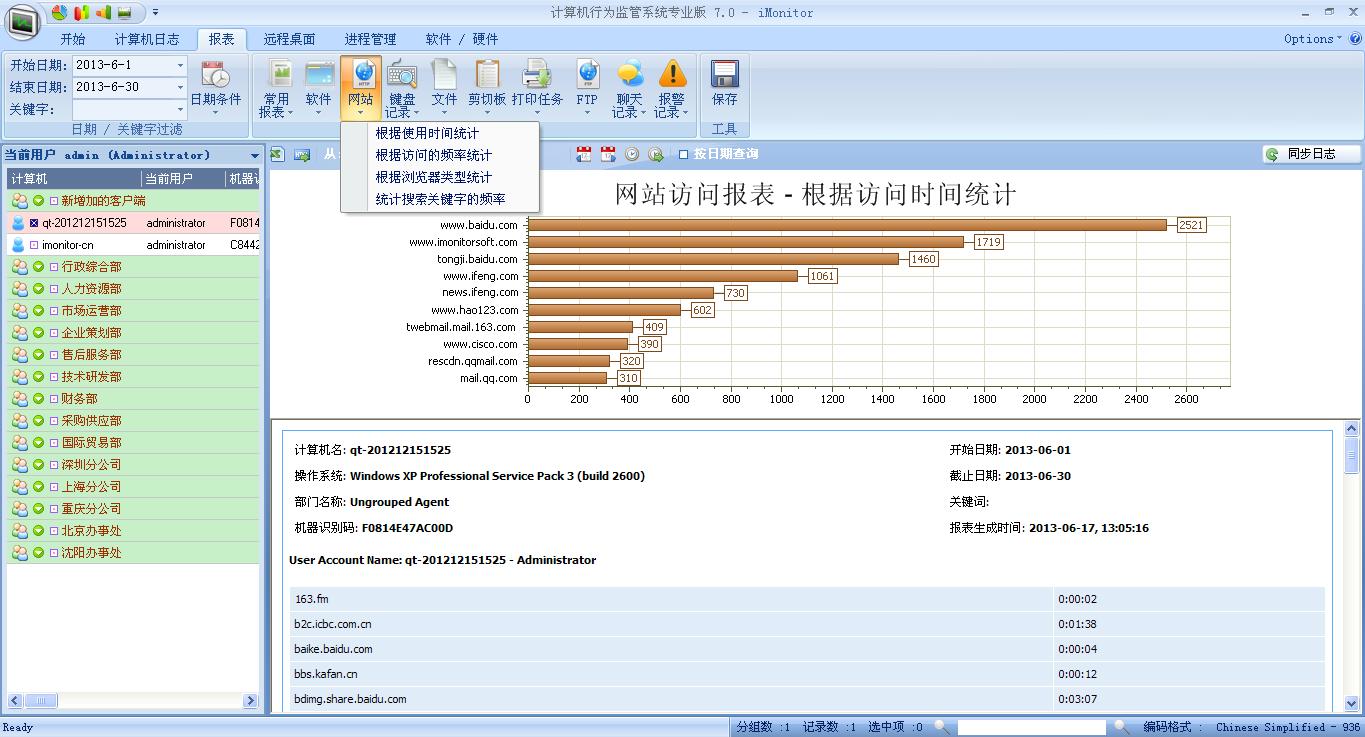Toggle checkbox for qt-201212151525 computer
Viewport: 1365px width, 737px height.
34,223
